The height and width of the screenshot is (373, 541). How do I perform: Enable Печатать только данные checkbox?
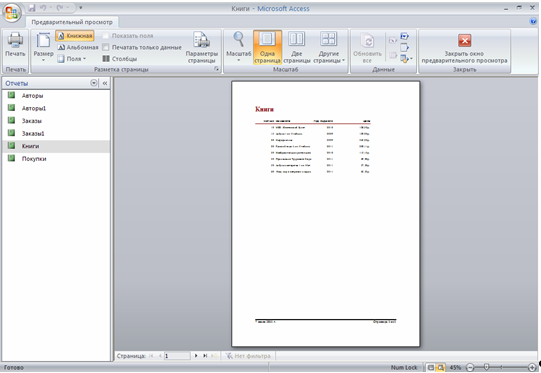click(106, 47)
